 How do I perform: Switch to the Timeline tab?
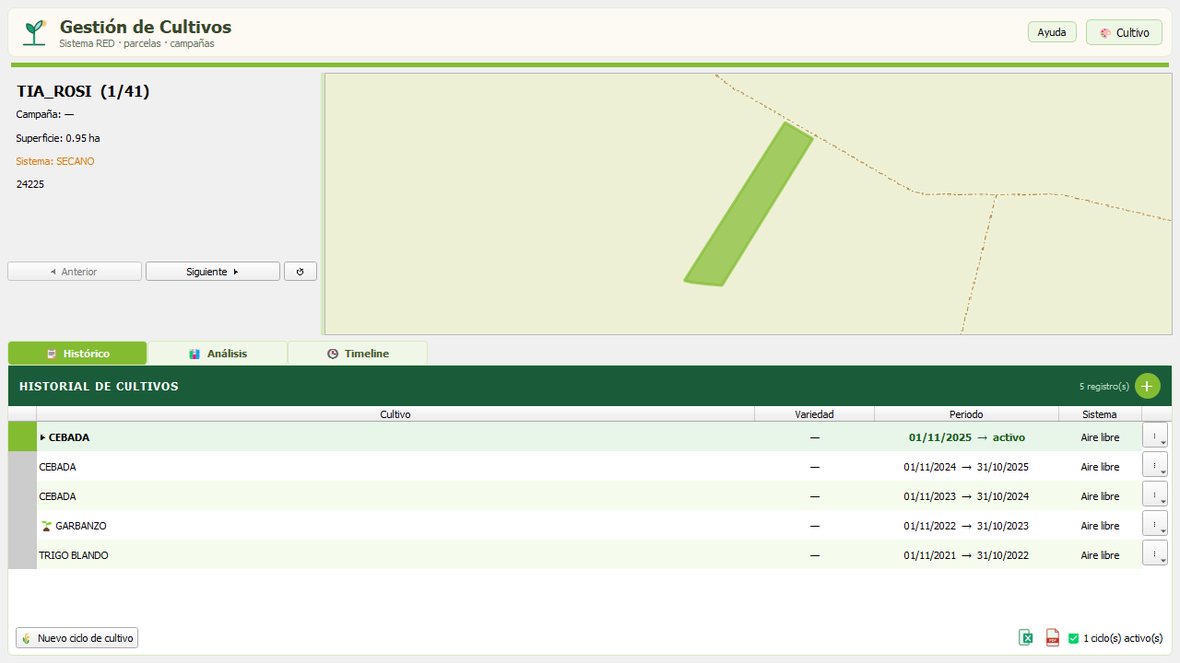pos(357,353)
